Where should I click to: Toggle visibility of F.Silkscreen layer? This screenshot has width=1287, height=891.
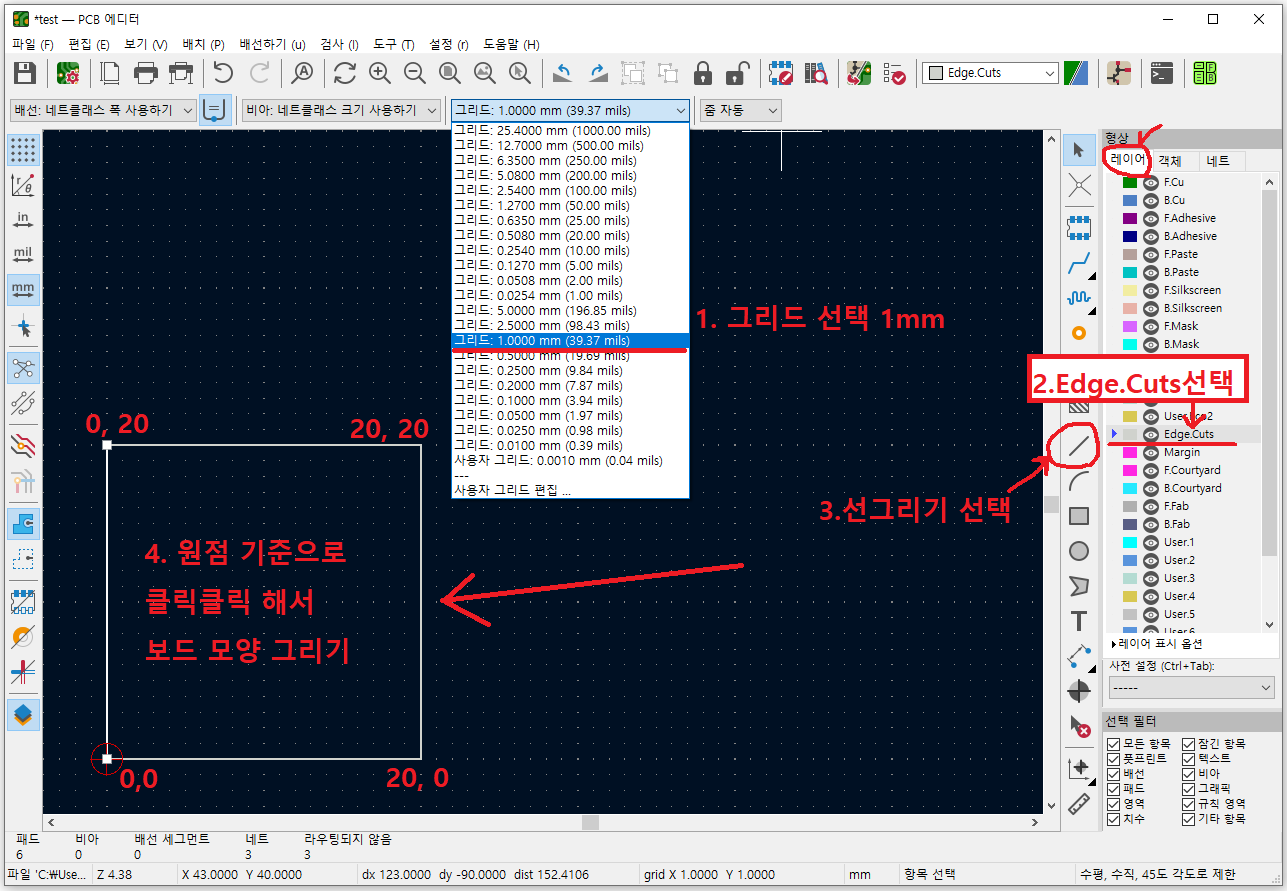click(1150, 290)
